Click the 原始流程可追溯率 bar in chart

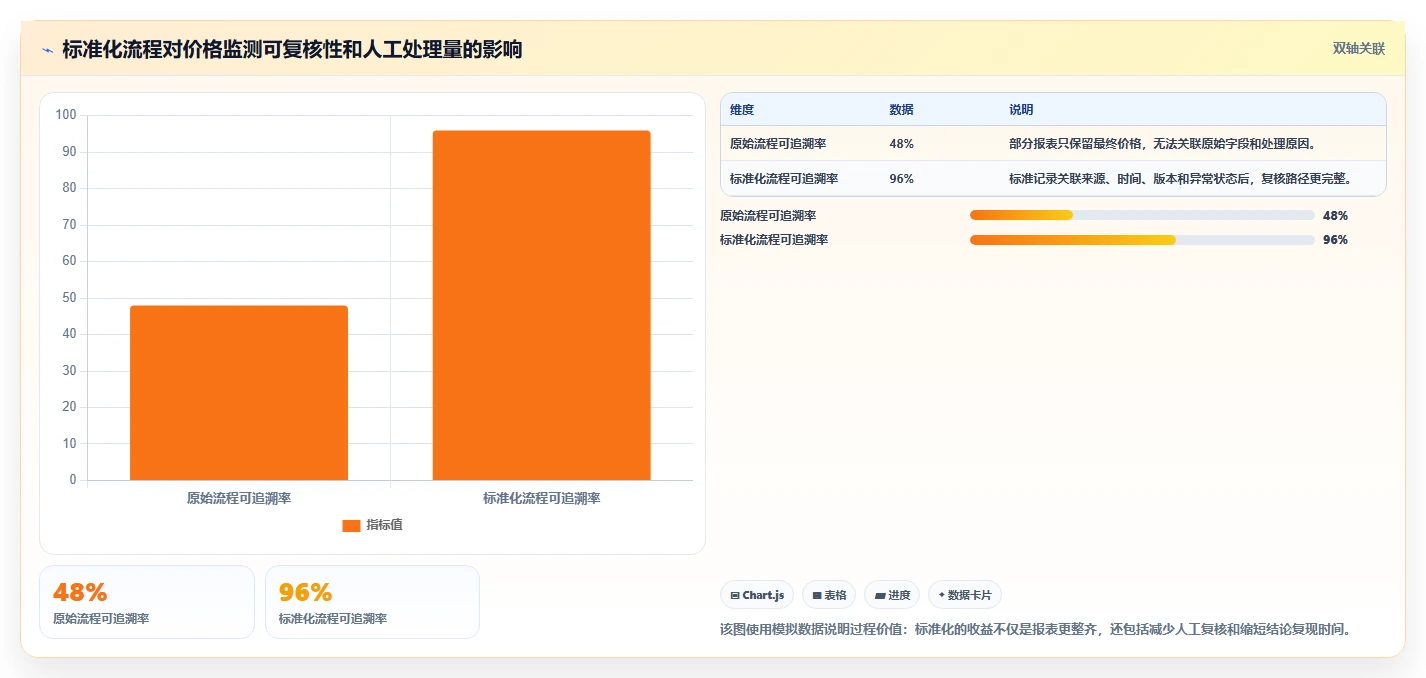(239, 393)
